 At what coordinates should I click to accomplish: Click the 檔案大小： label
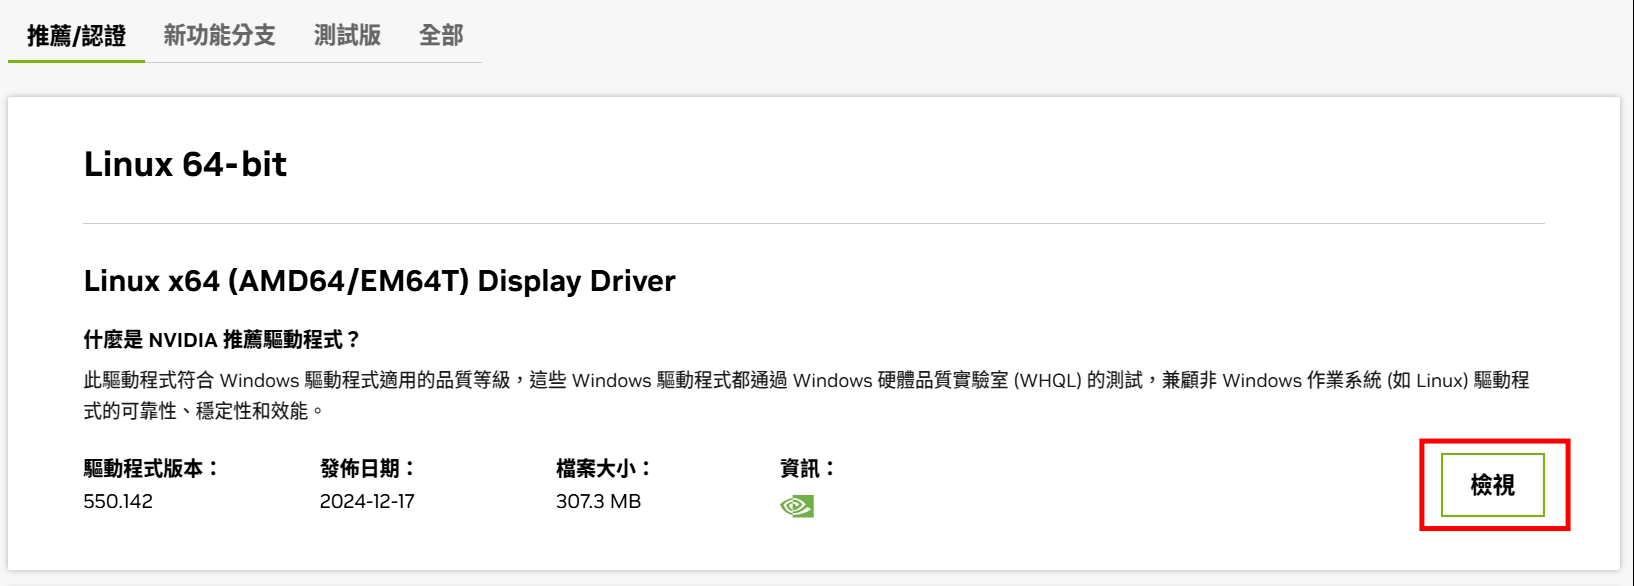(x=604, y=468)
